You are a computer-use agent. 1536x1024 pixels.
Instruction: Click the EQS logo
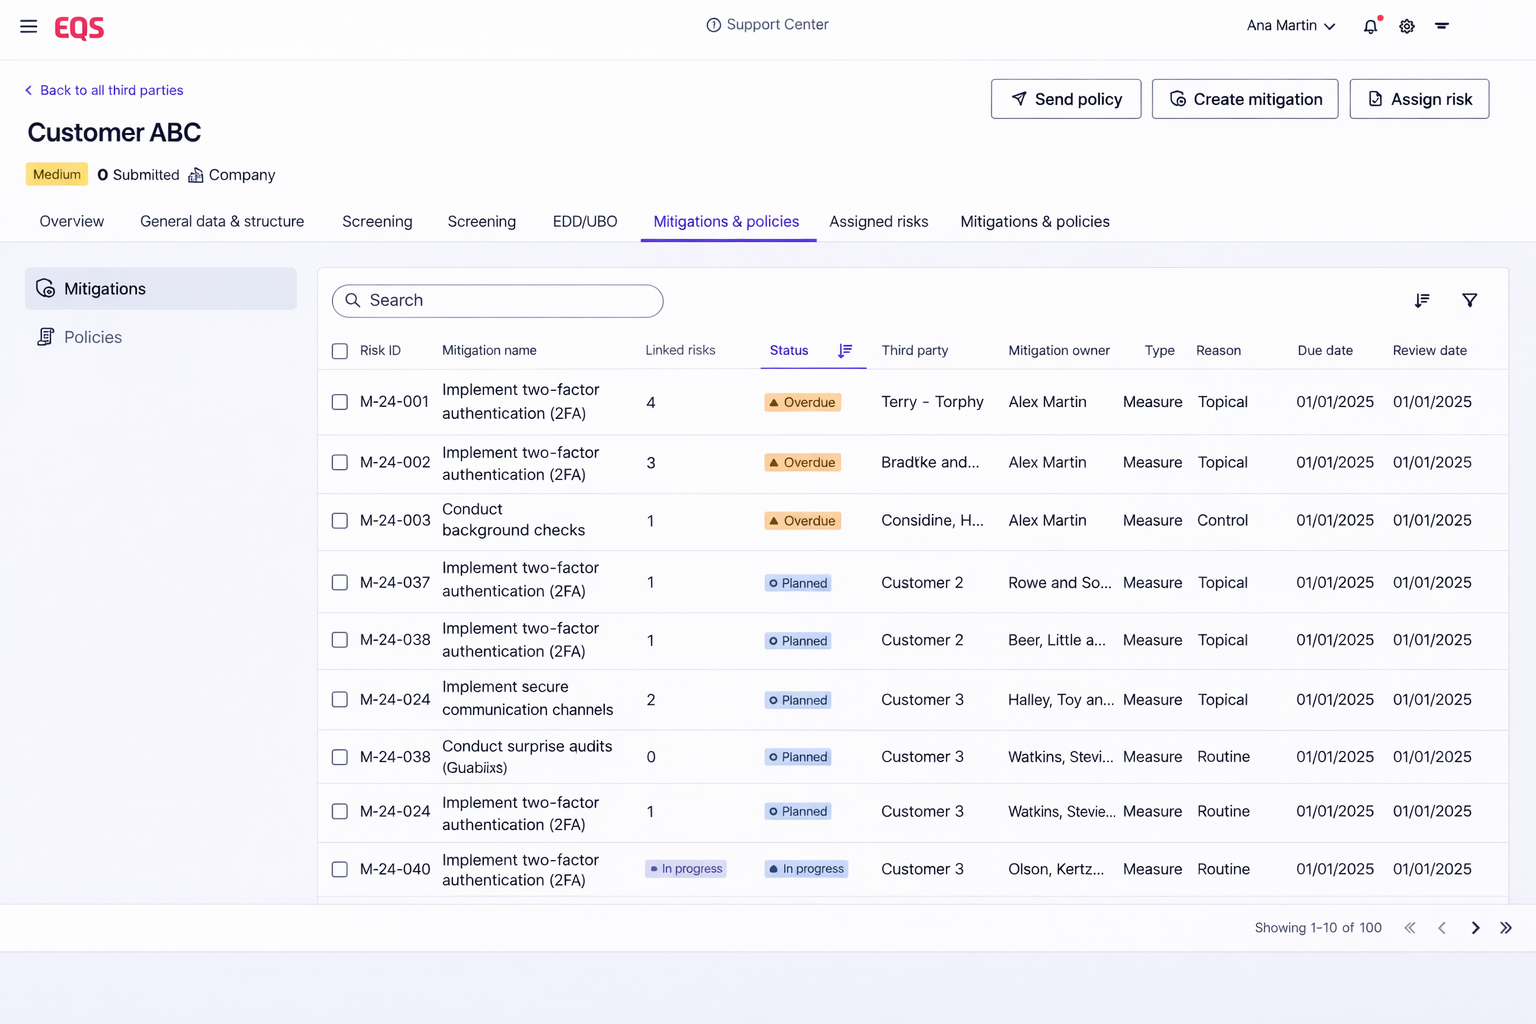[79, 27]
